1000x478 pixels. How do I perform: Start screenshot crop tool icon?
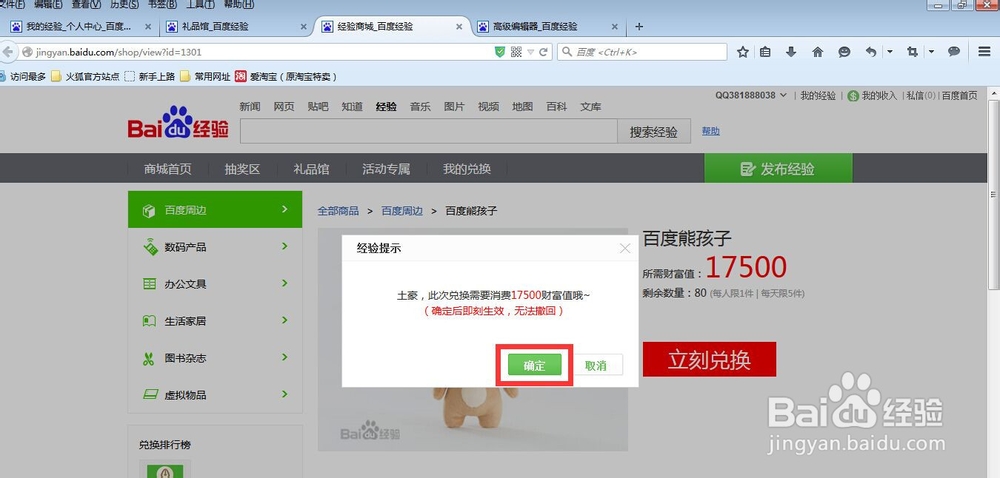[x=913, y=52]
